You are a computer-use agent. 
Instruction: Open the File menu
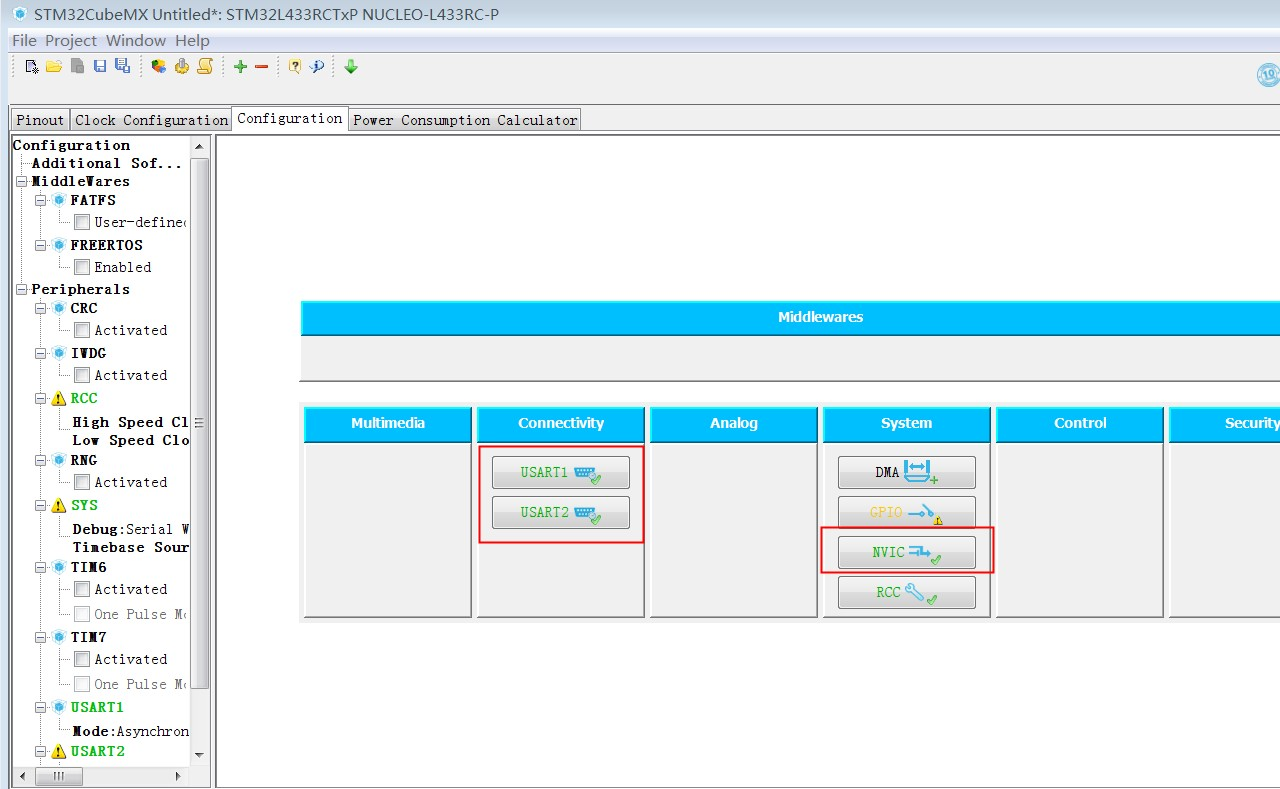point(24,40)
